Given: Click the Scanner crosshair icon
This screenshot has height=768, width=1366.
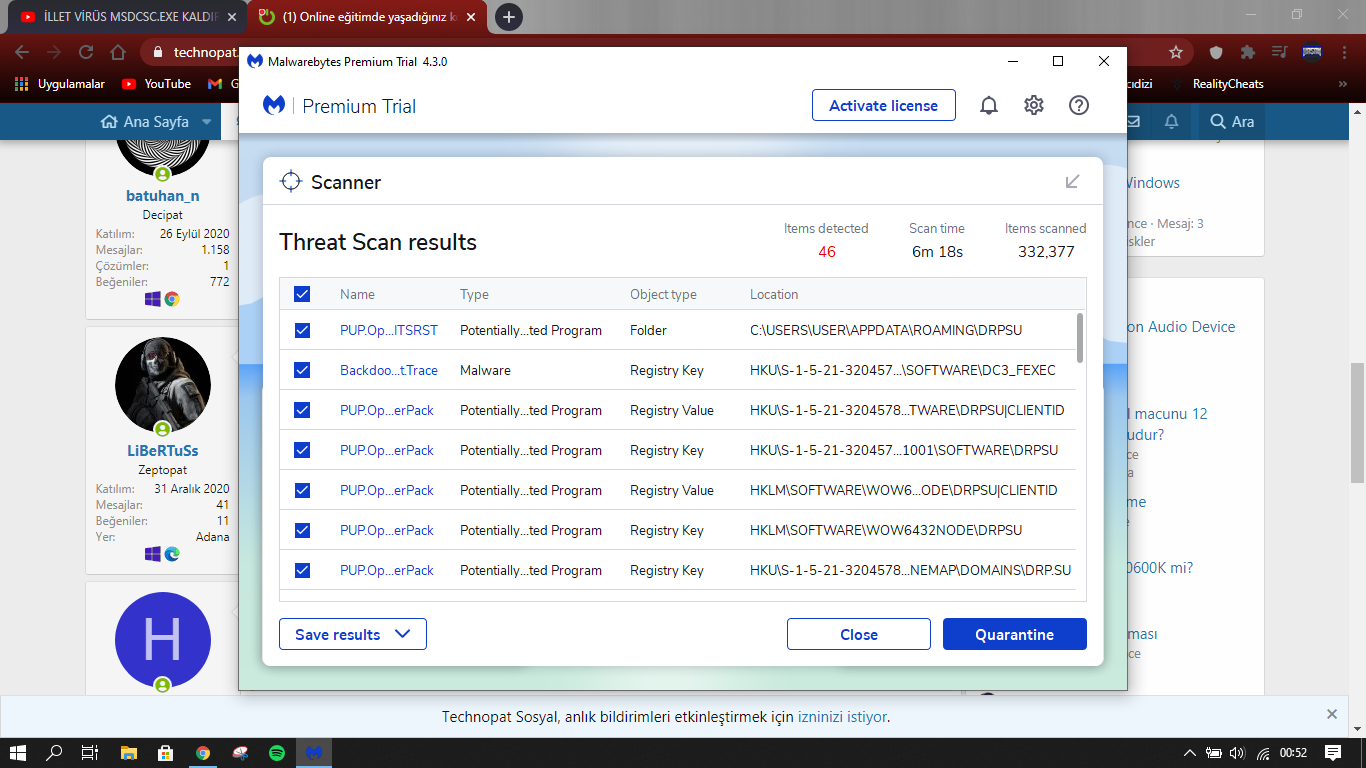Looking at the screenshot, I should pyautogui.click(x=290, y=181).
